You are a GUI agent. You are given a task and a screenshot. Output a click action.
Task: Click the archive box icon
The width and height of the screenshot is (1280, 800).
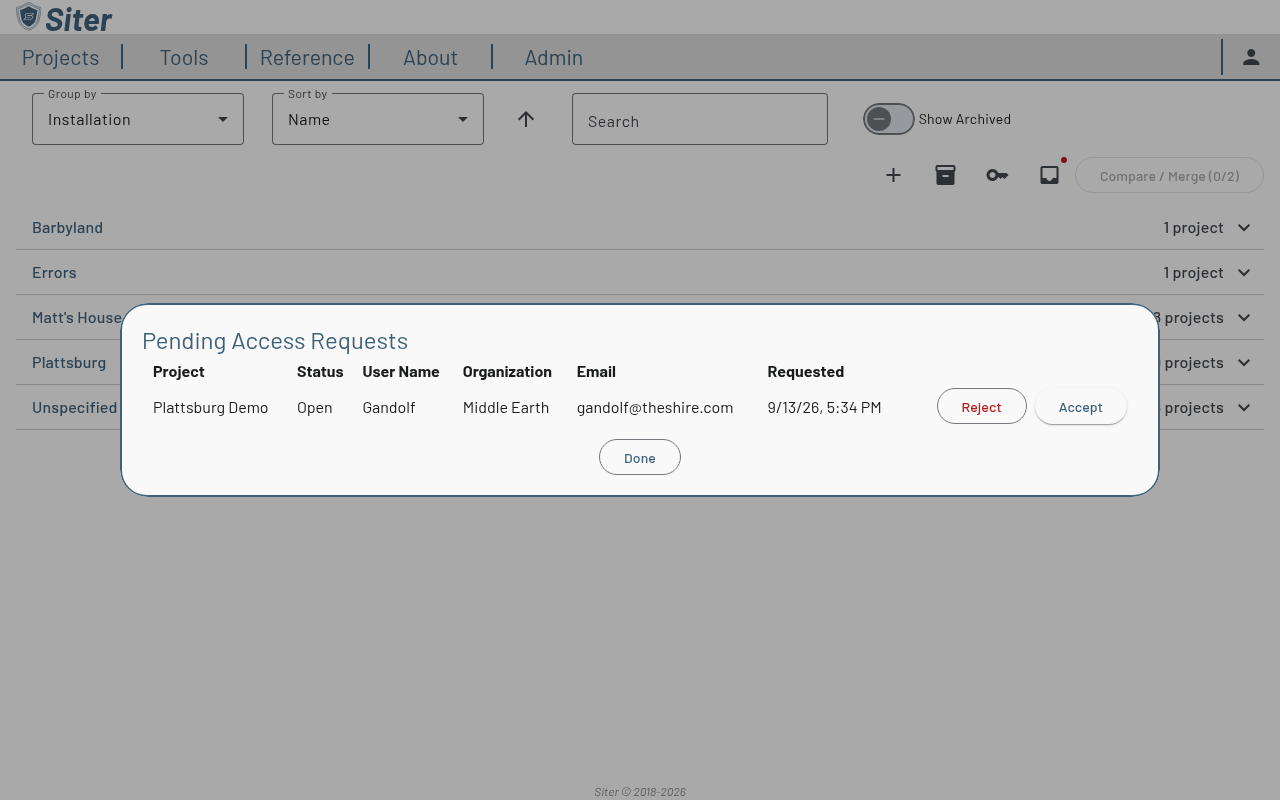tap(945, 175)
